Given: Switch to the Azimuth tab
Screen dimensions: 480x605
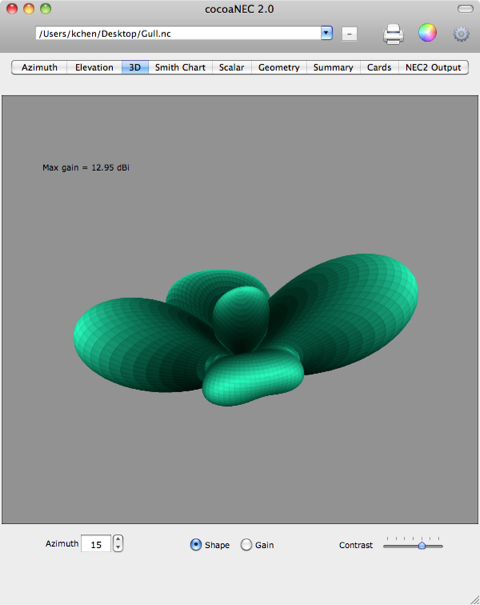Looking at the screenshot, I should 39,67.
